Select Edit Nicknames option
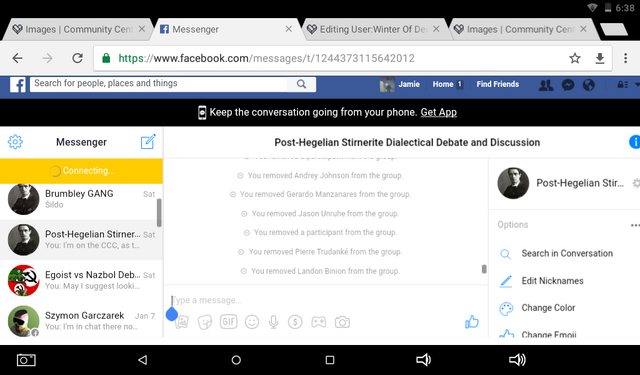 (552, 281)
